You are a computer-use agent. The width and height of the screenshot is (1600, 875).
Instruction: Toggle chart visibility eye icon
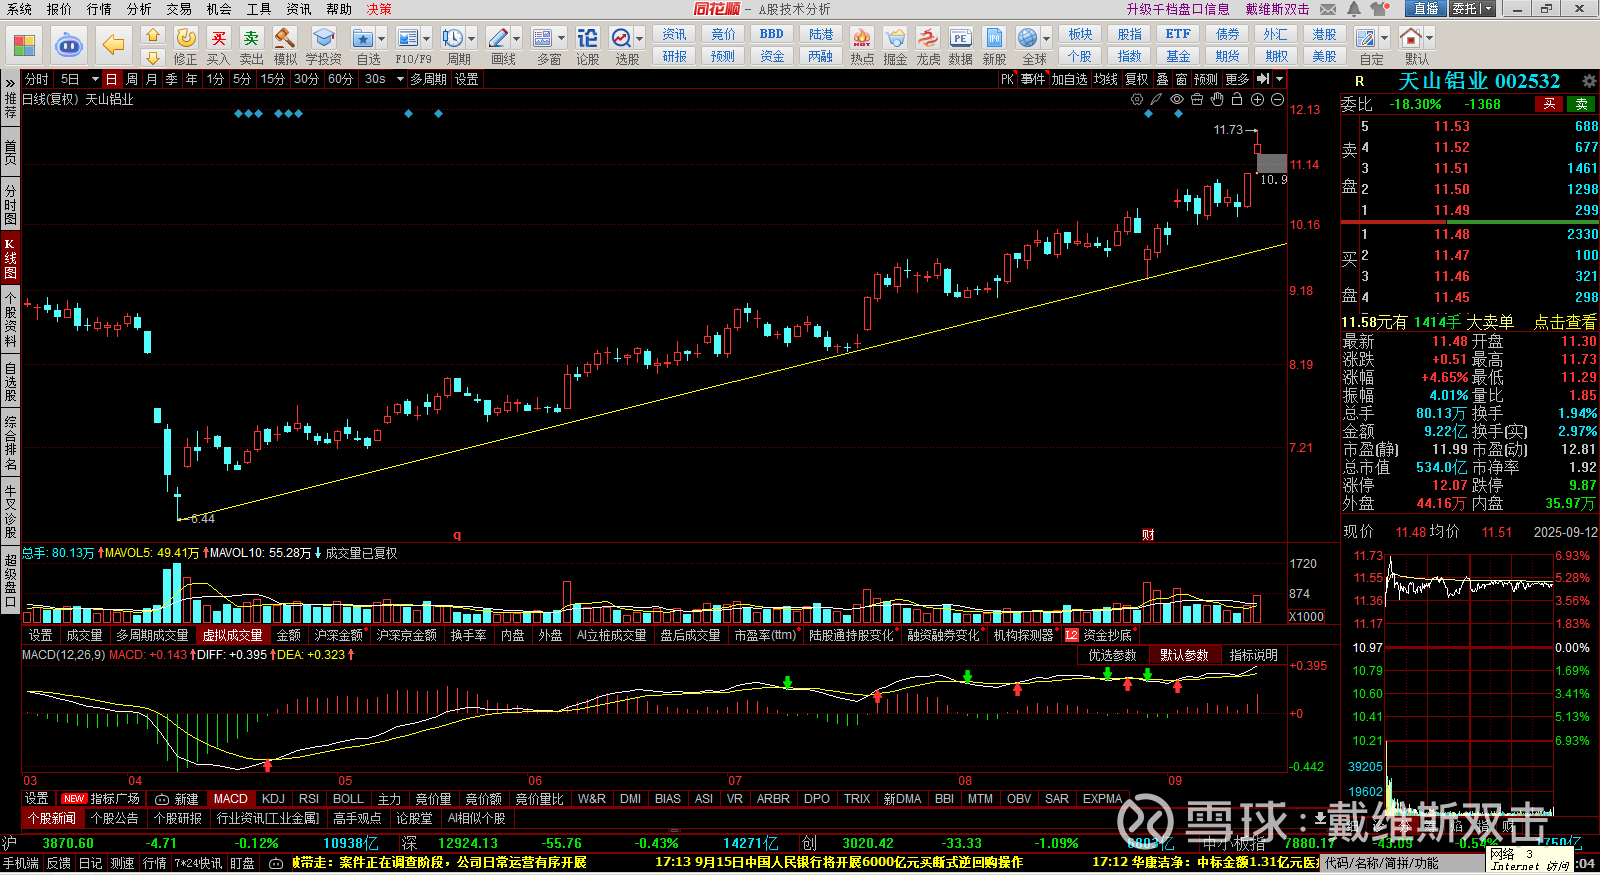[1177, 100]
